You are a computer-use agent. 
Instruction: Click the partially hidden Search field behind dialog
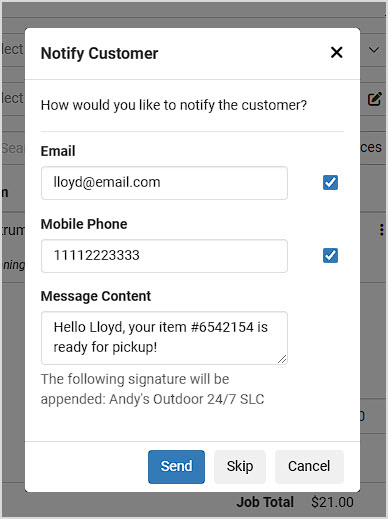click(13, 148)
